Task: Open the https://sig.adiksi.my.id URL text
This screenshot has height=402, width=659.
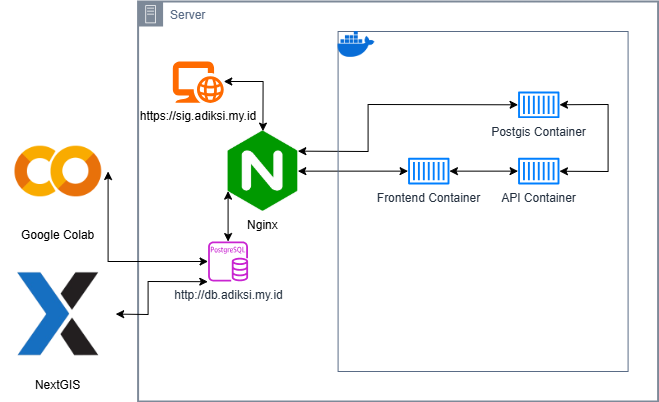Action: 200,116
